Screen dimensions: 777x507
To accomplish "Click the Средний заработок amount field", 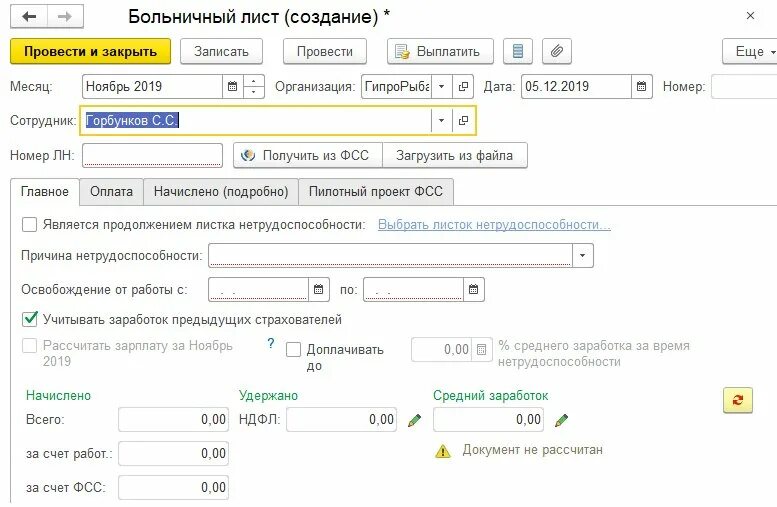I will pos(488,420).
